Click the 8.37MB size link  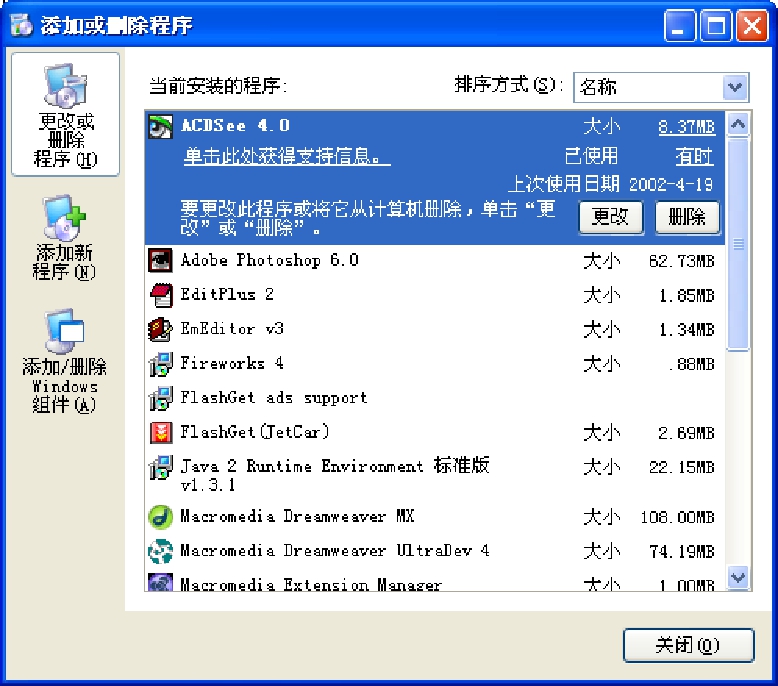point(686,127)
